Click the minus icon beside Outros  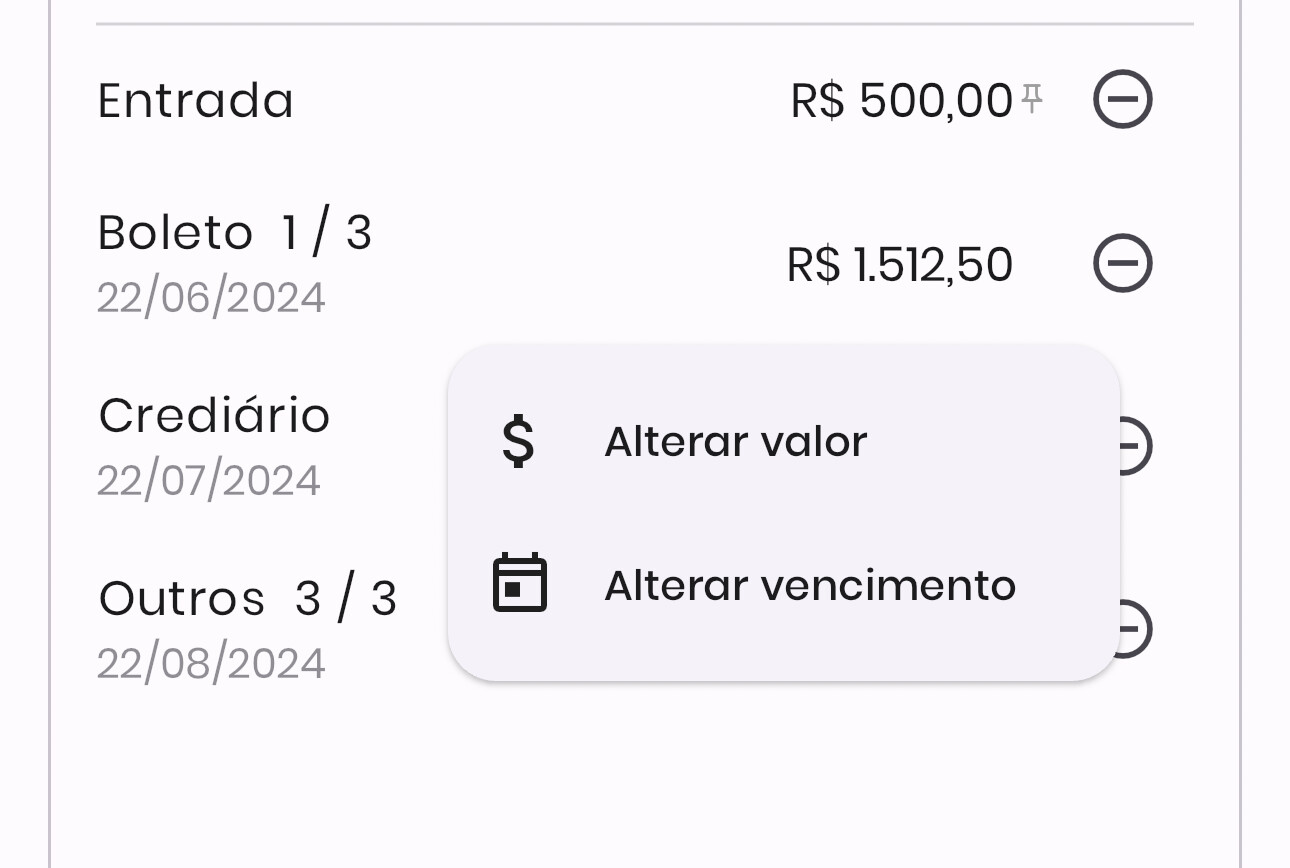pos(1137,629)
